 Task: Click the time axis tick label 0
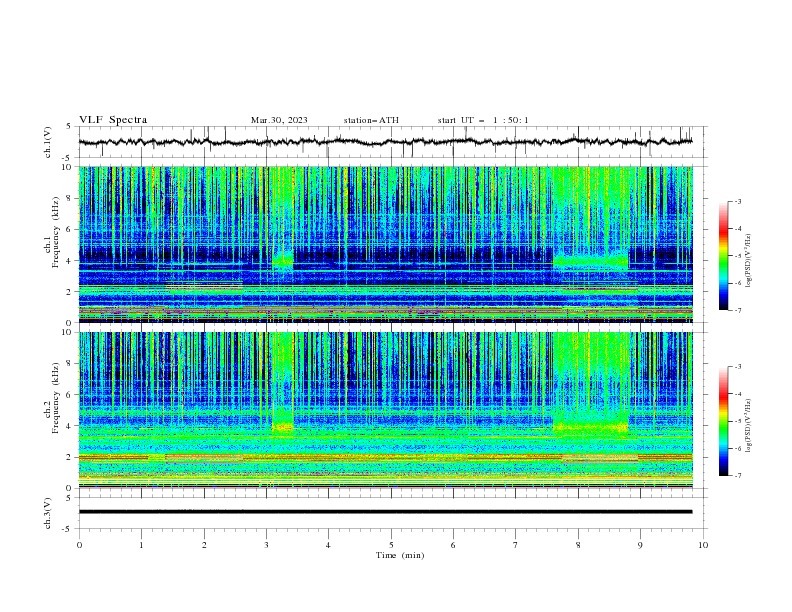tap(79, 545)
